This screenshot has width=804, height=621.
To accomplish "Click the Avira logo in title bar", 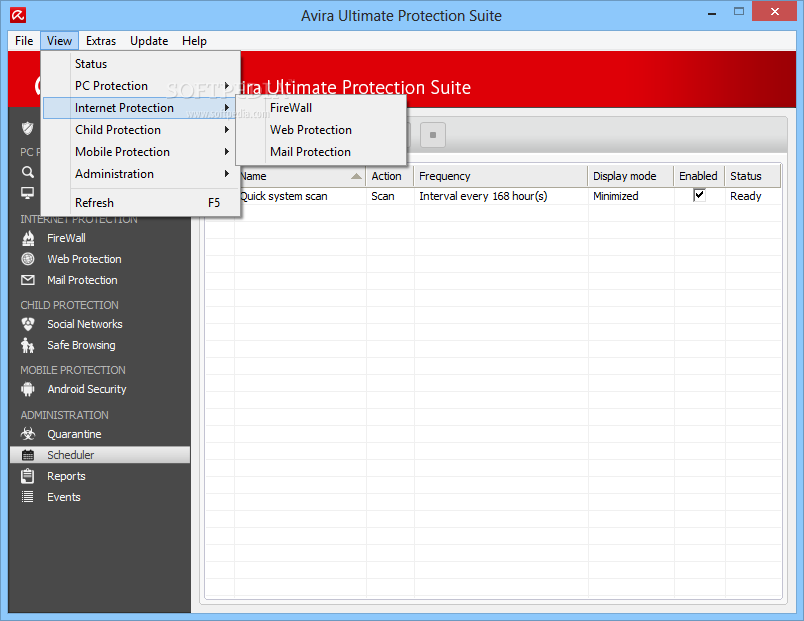I will coord(18,15).
